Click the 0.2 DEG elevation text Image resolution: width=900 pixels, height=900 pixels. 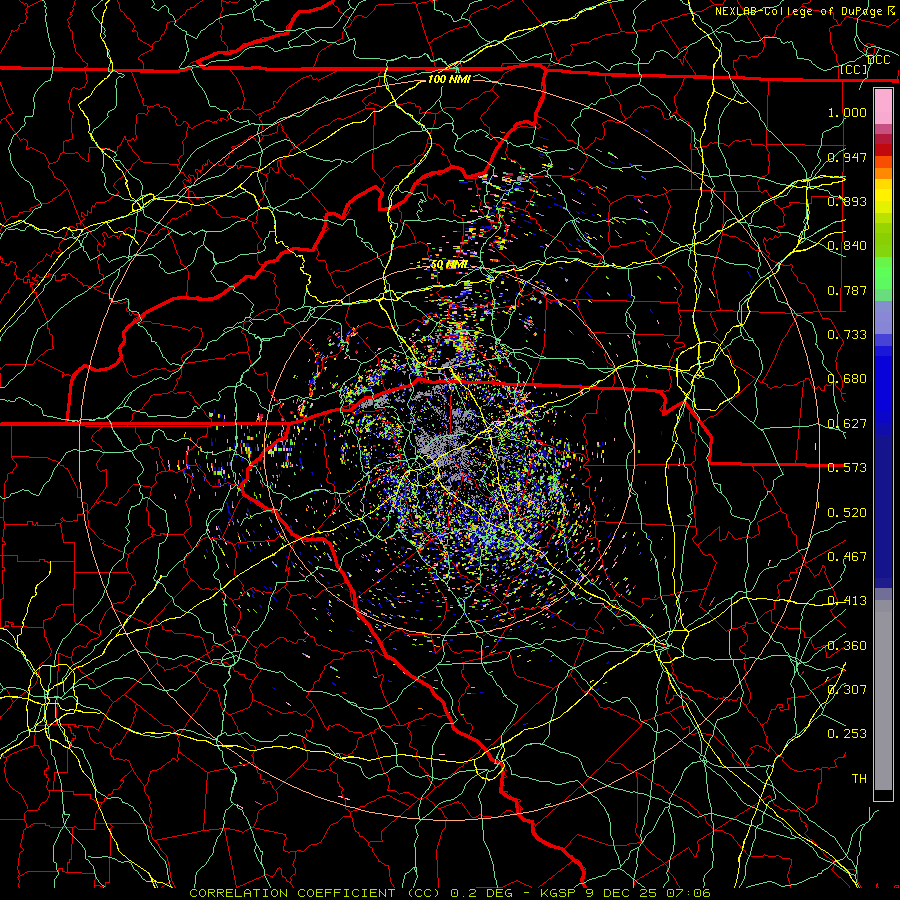pyautogui.click(x=482, y=893)
